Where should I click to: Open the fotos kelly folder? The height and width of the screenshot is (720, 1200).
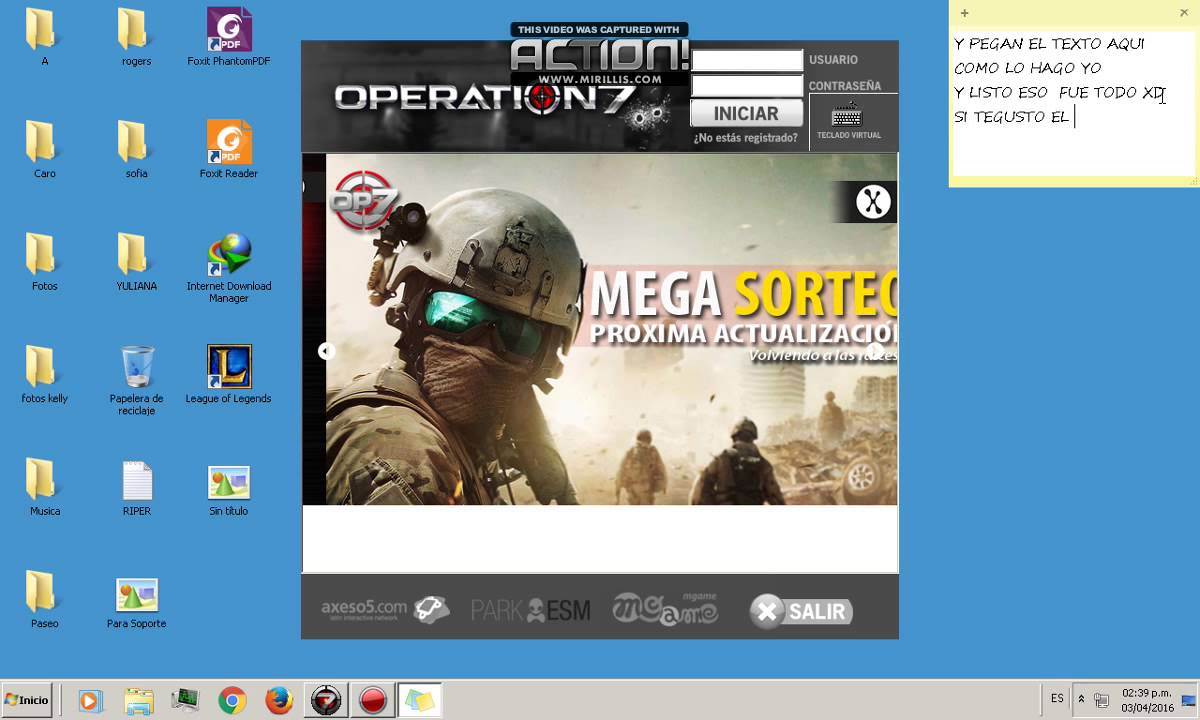click(44, 375)
